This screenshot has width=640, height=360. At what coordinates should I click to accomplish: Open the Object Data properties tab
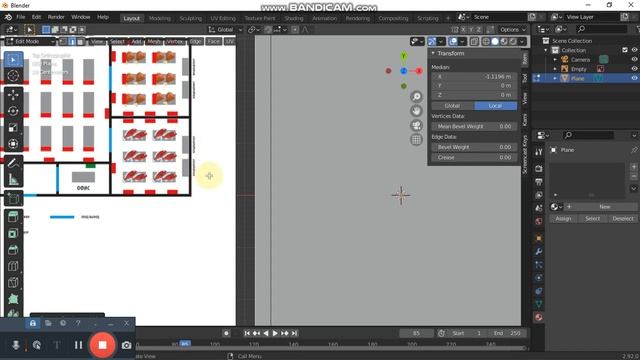[539, 304]
